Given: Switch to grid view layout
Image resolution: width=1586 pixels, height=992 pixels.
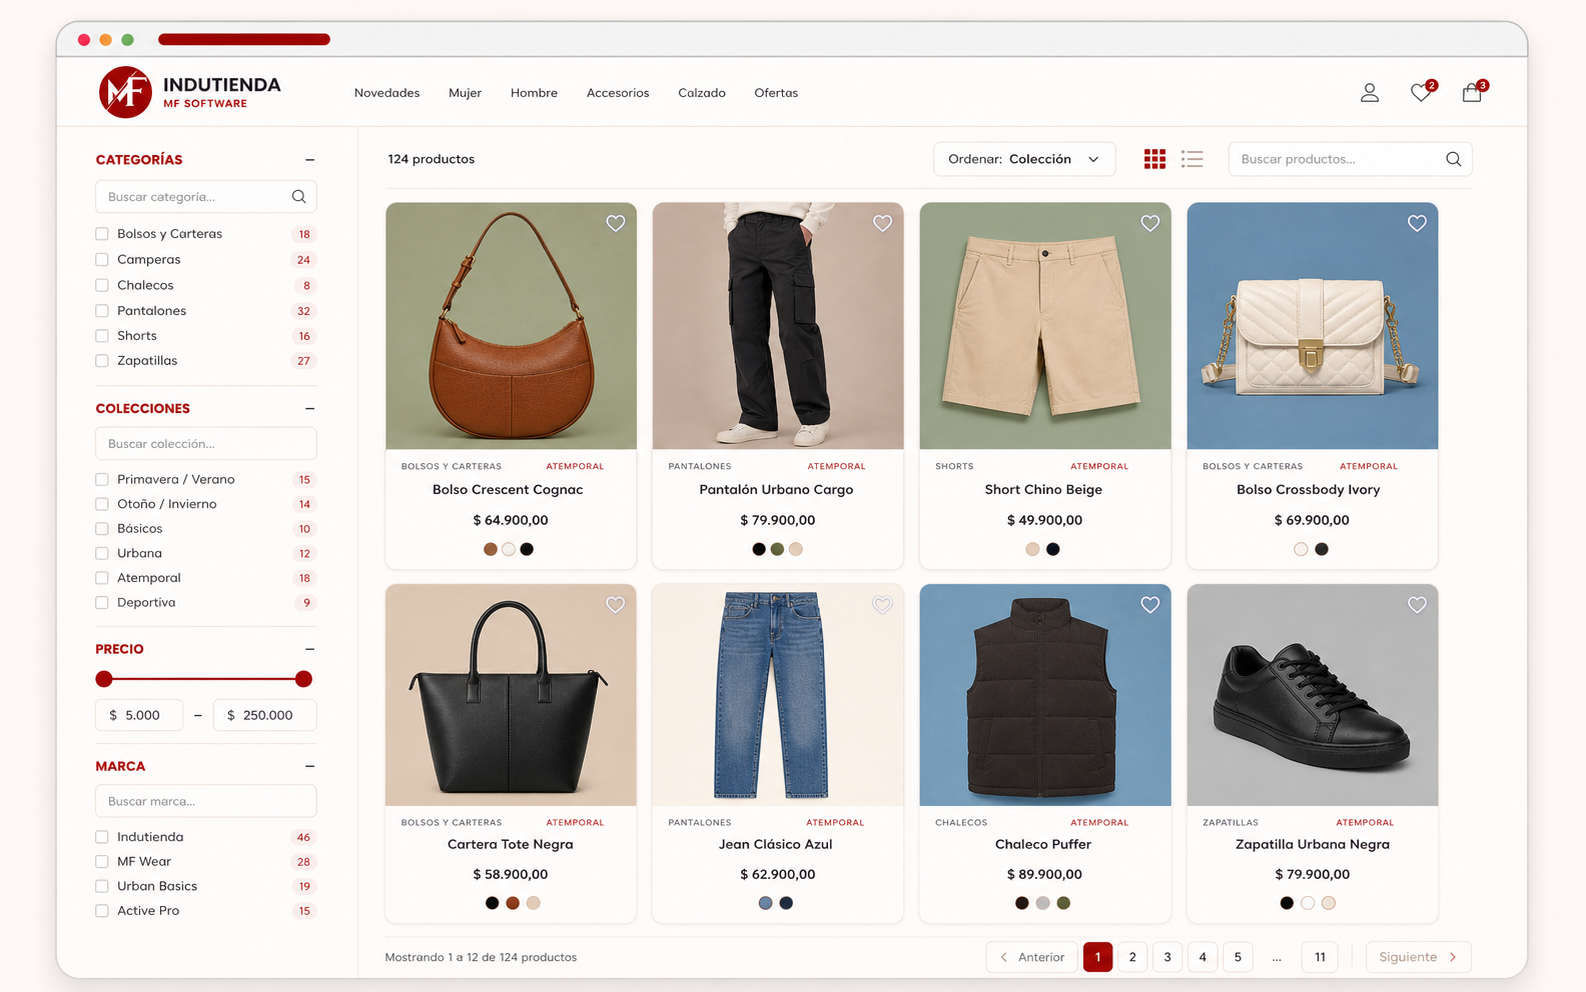Looking at the screenshot, I should [x=1155, y=159].
